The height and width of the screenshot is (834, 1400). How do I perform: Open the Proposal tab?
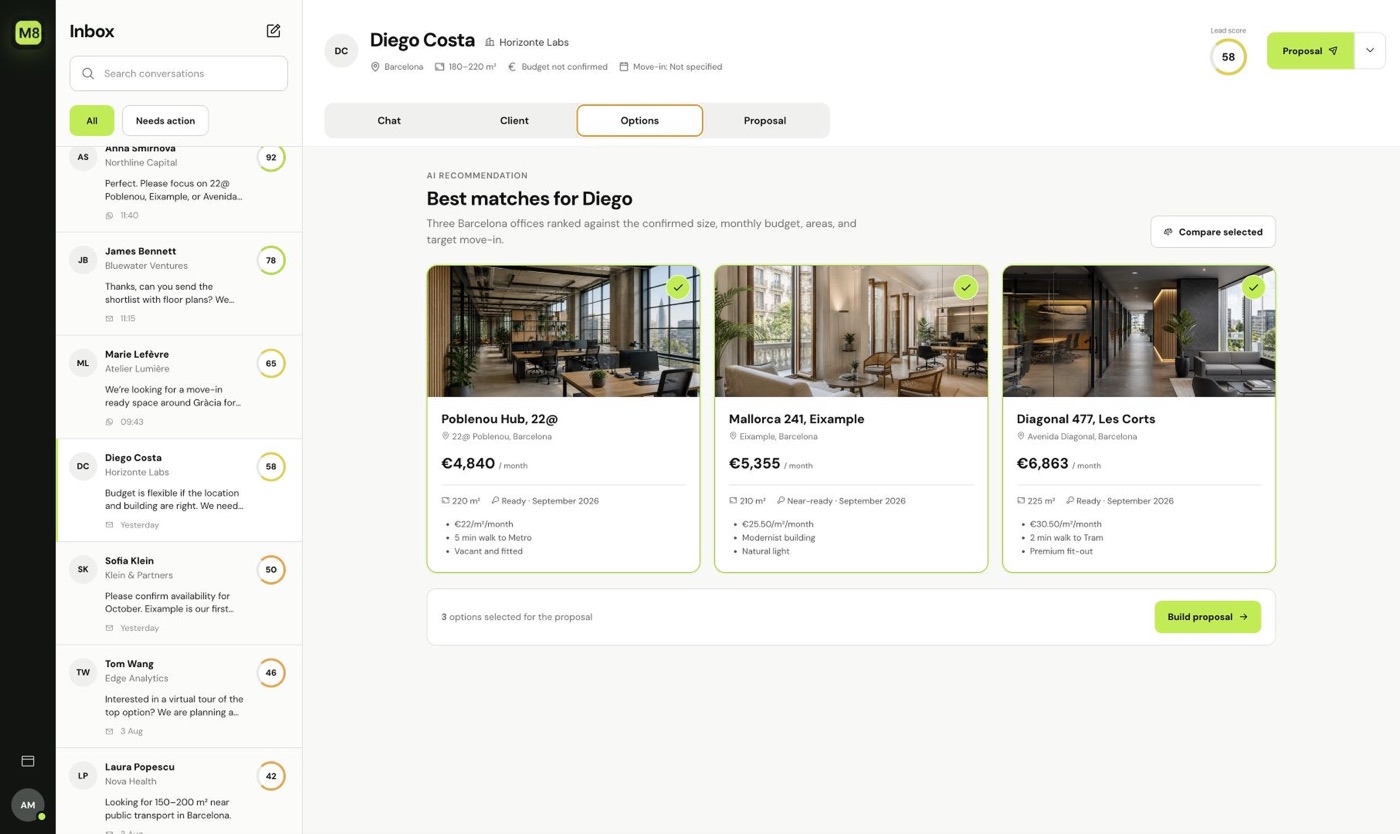(x=765, y=120)
